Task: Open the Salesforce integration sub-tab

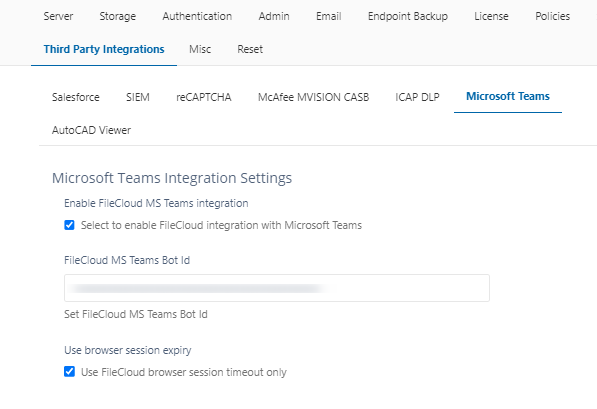Action: (x=76, y=97)
